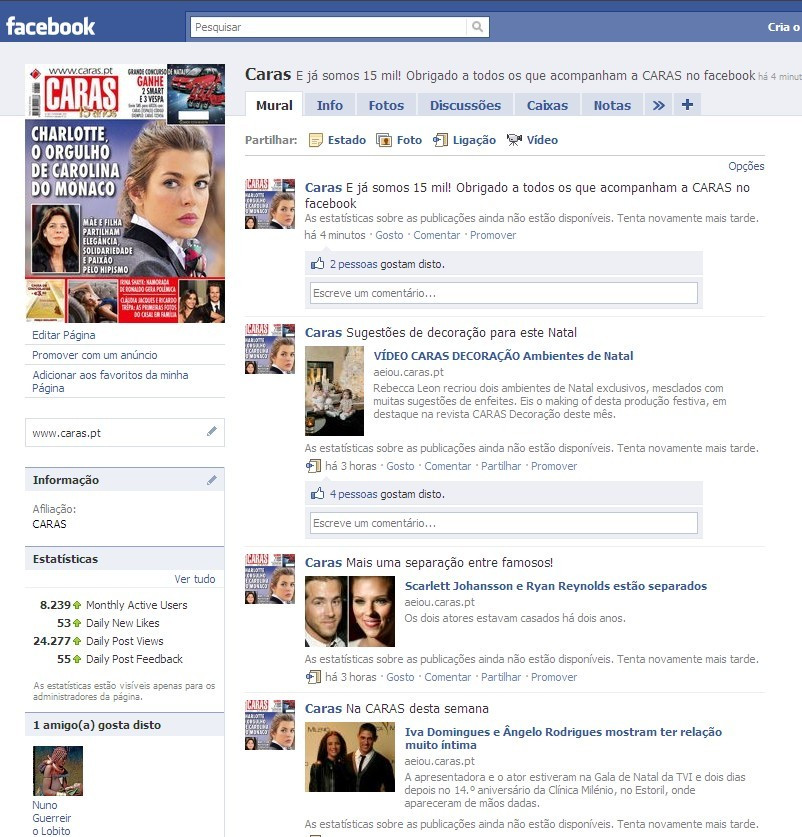Expand more tabs with double chevron

point(659,105)
